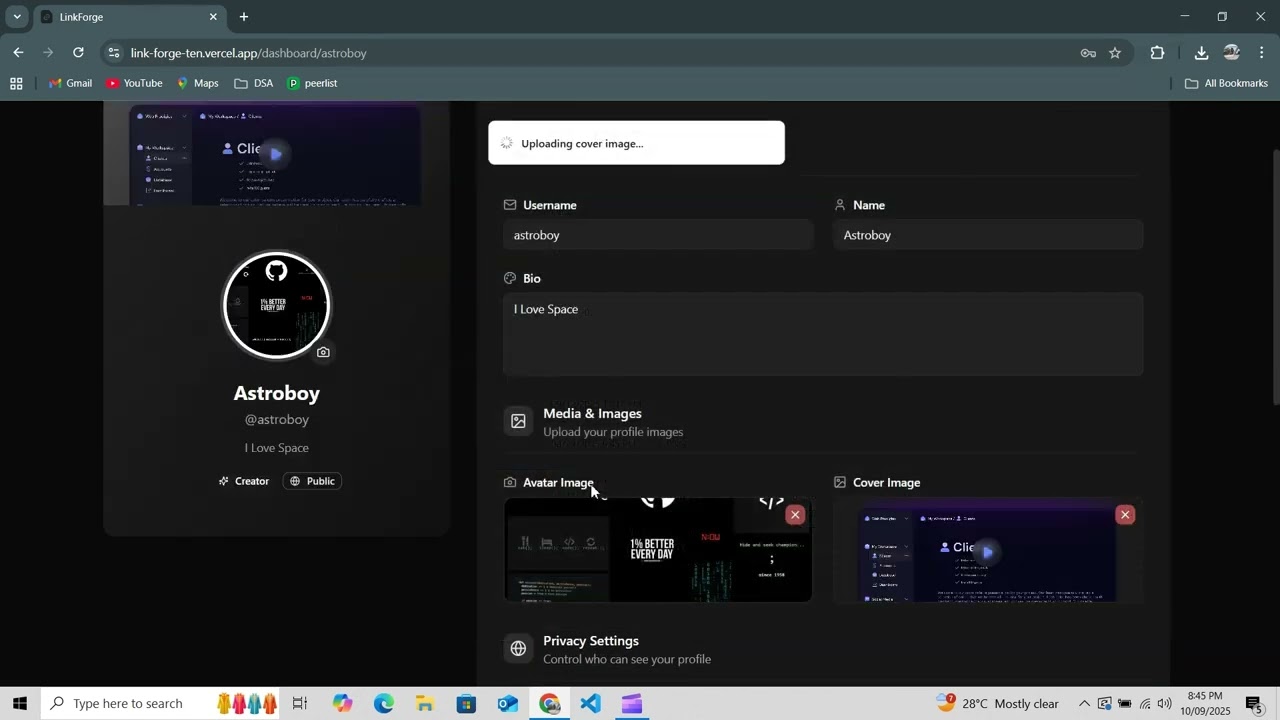Click the site information icon in address bar
The height and width of the screenshot is (720, 1280).
click(x=113, y=53)
